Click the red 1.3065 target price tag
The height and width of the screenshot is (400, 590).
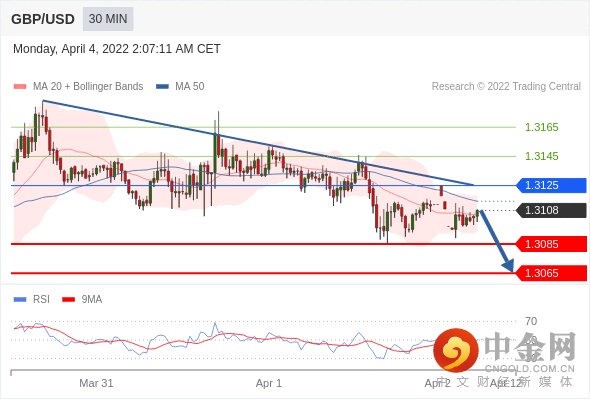(551, 273)
